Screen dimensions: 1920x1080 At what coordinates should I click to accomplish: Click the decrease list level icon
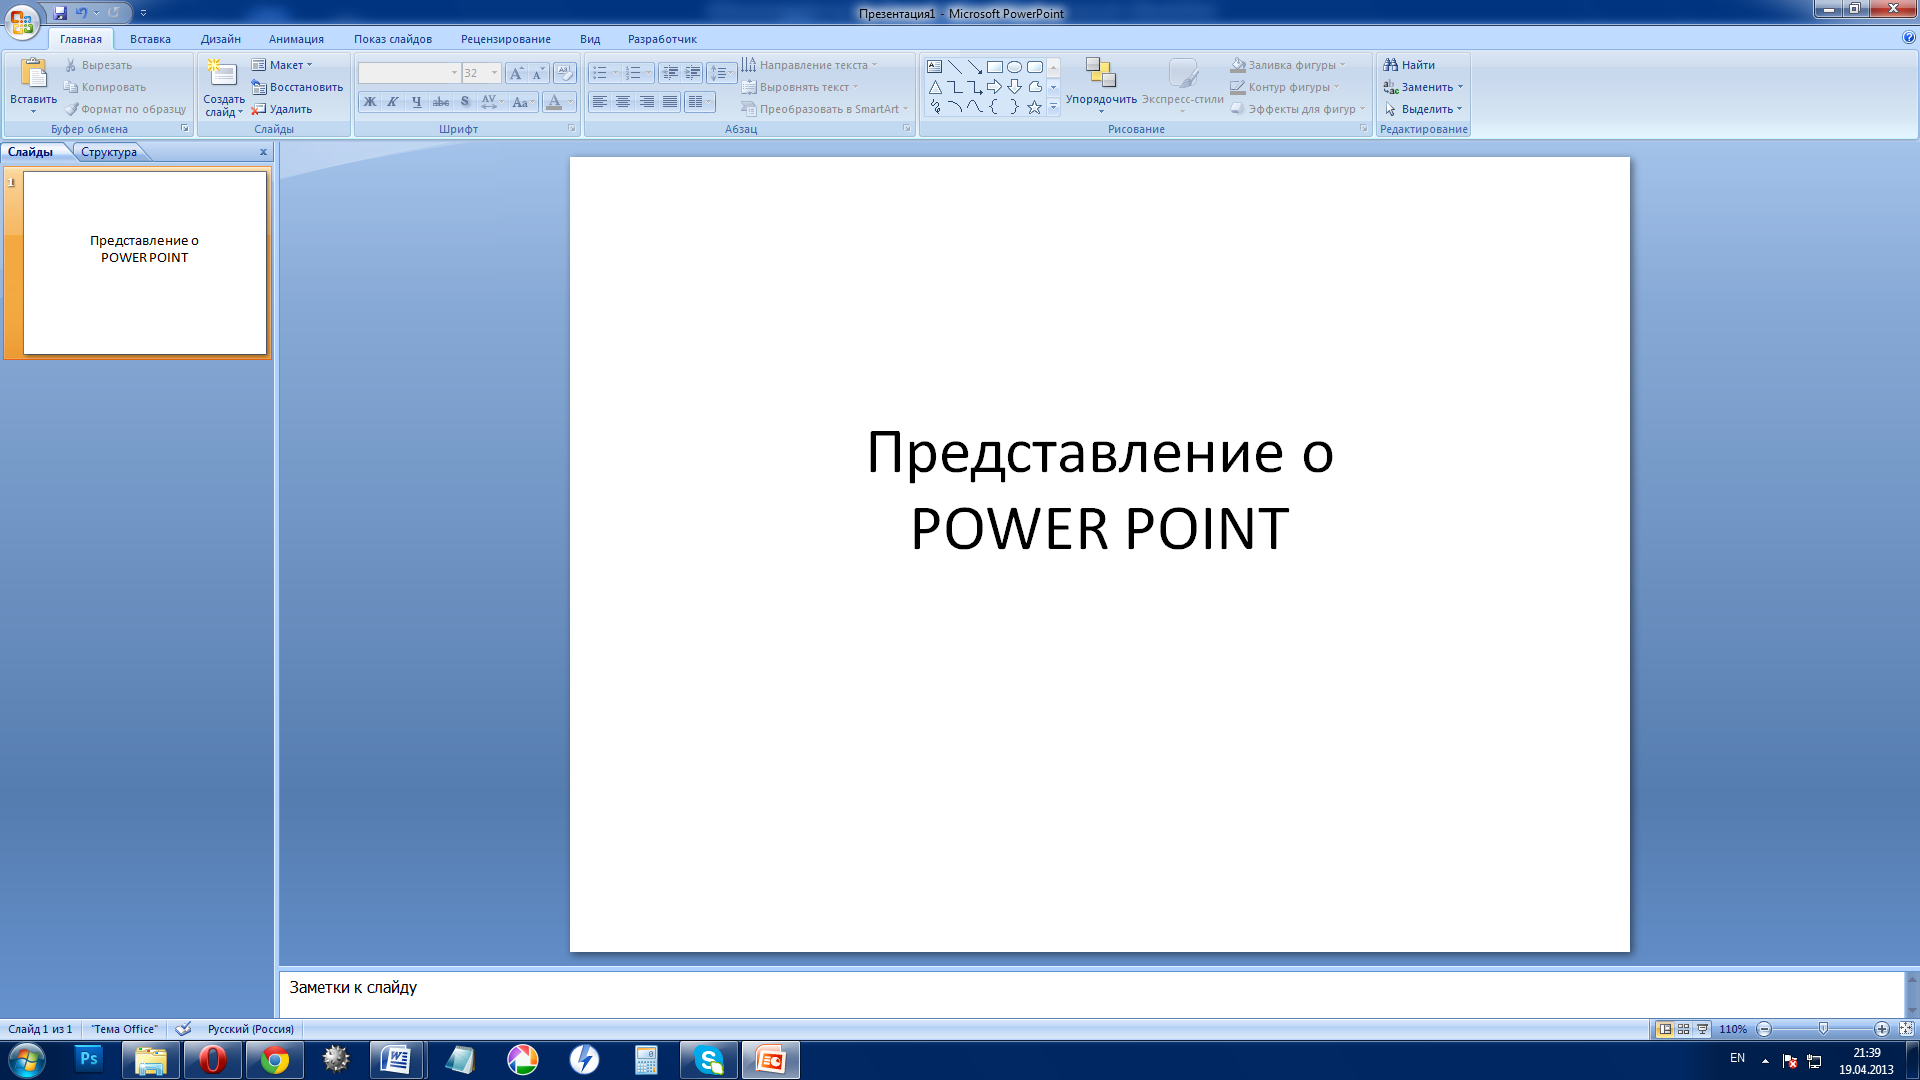(x=670, y=73)
